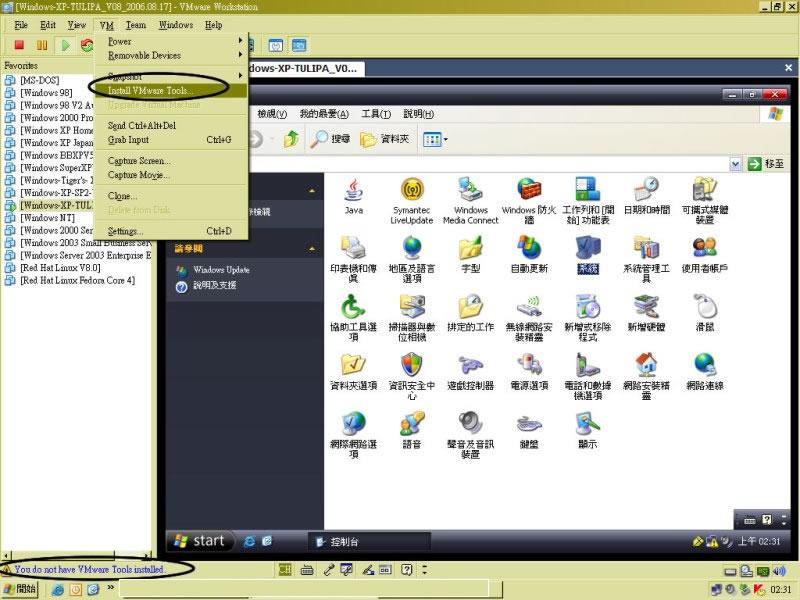800x600 pixels.
Task: Click the Windows Update link
Action: point(221,269)
